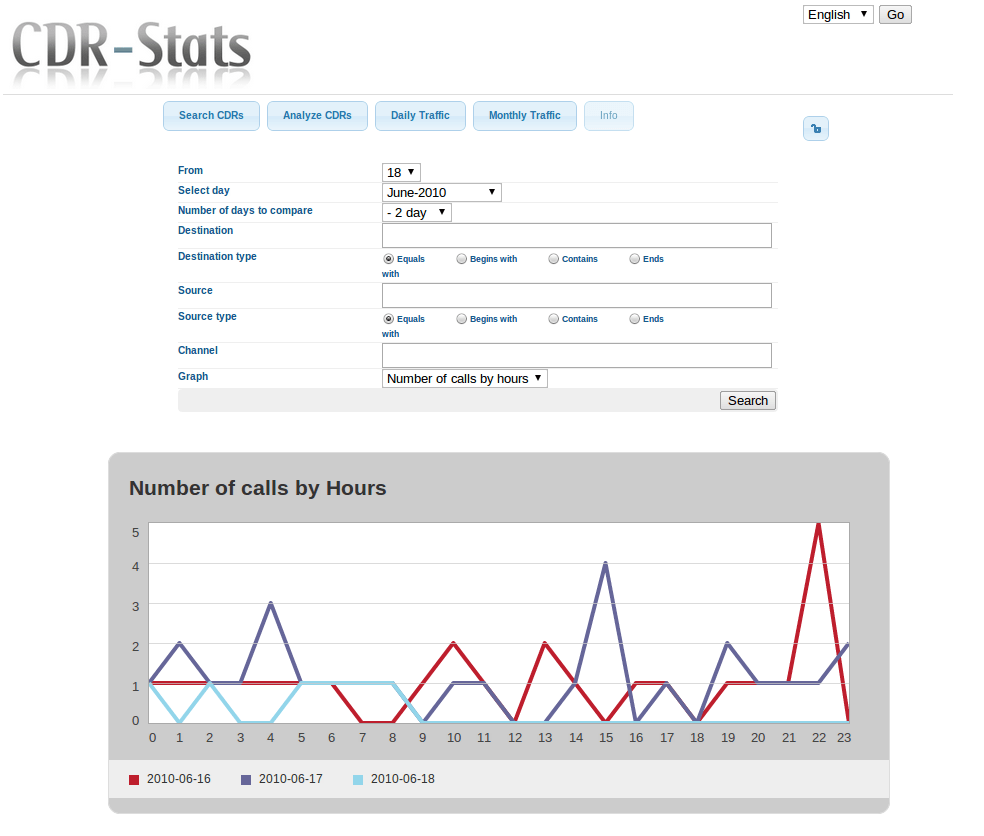Open the Analyze CDRs tab
984x836 pixels.
(x=317, y=116)
